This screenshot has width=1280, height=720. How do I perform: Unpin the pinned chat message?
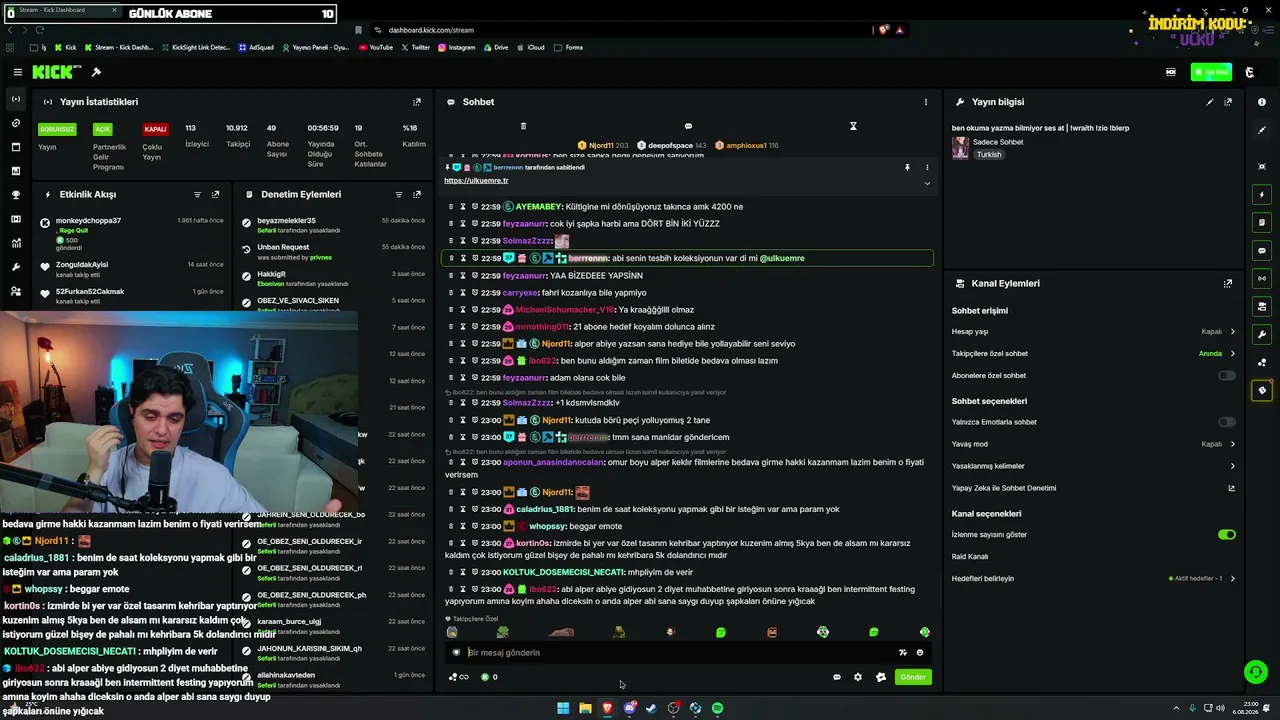point(907,167)
